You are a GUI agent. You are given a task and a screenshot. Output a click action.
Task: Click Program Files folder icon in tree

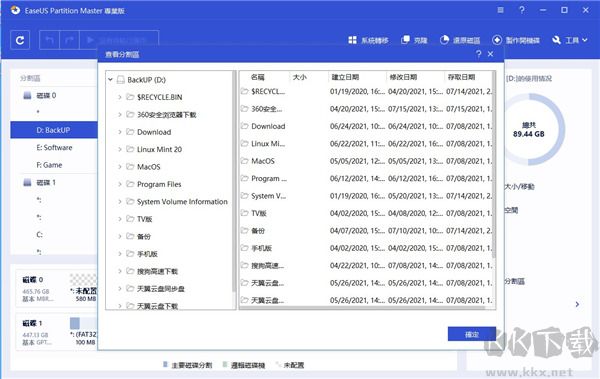pos(130,184)
